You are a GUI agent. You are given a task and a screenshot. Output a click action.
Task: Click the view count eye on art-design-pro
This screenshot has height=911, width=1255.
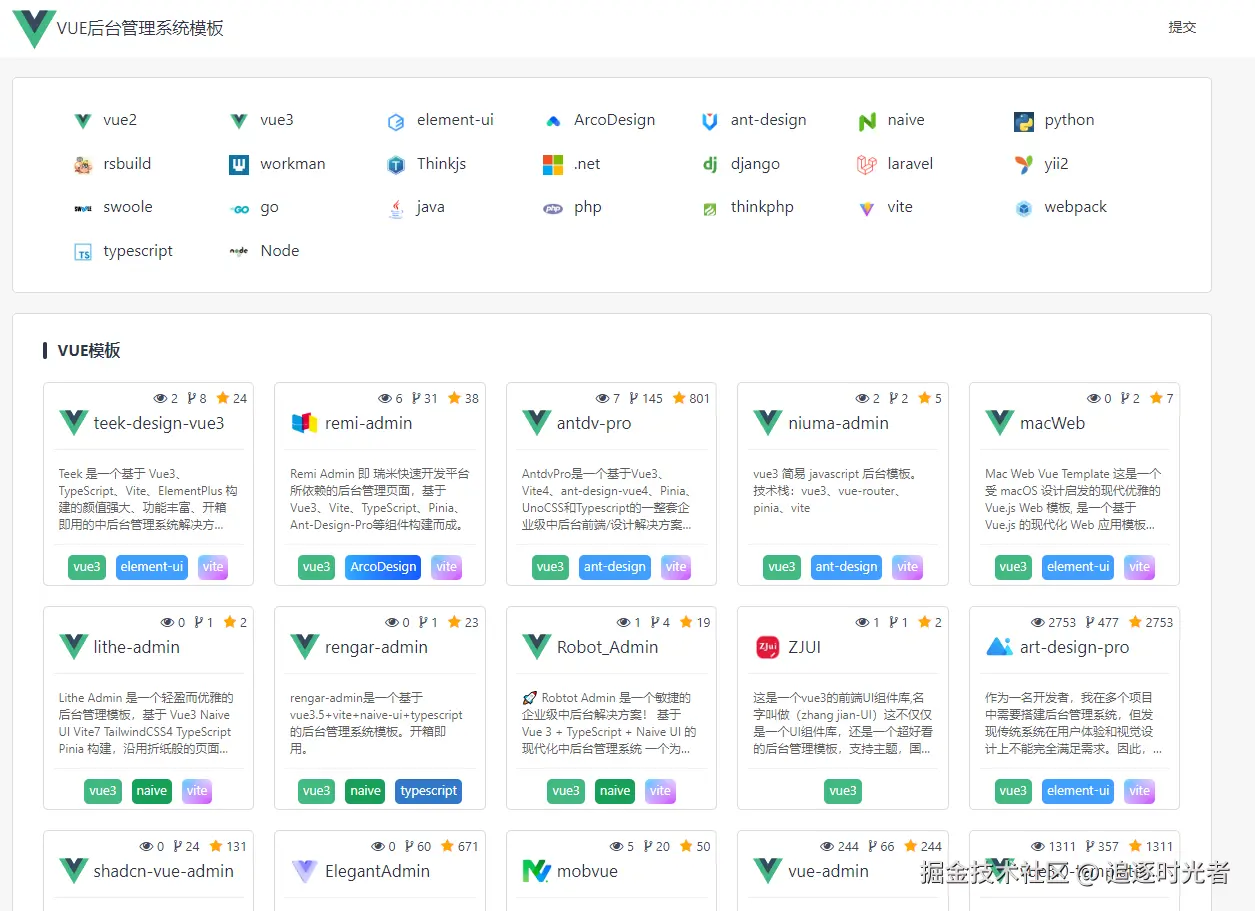(1038, 622)
